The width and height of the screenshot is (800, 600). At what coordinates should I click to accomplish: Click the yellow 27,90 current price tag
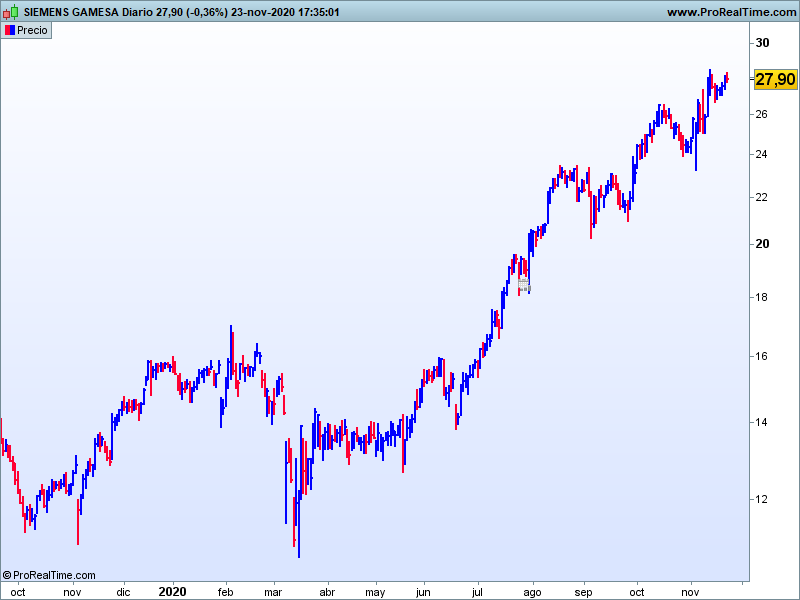coord(775,79)
